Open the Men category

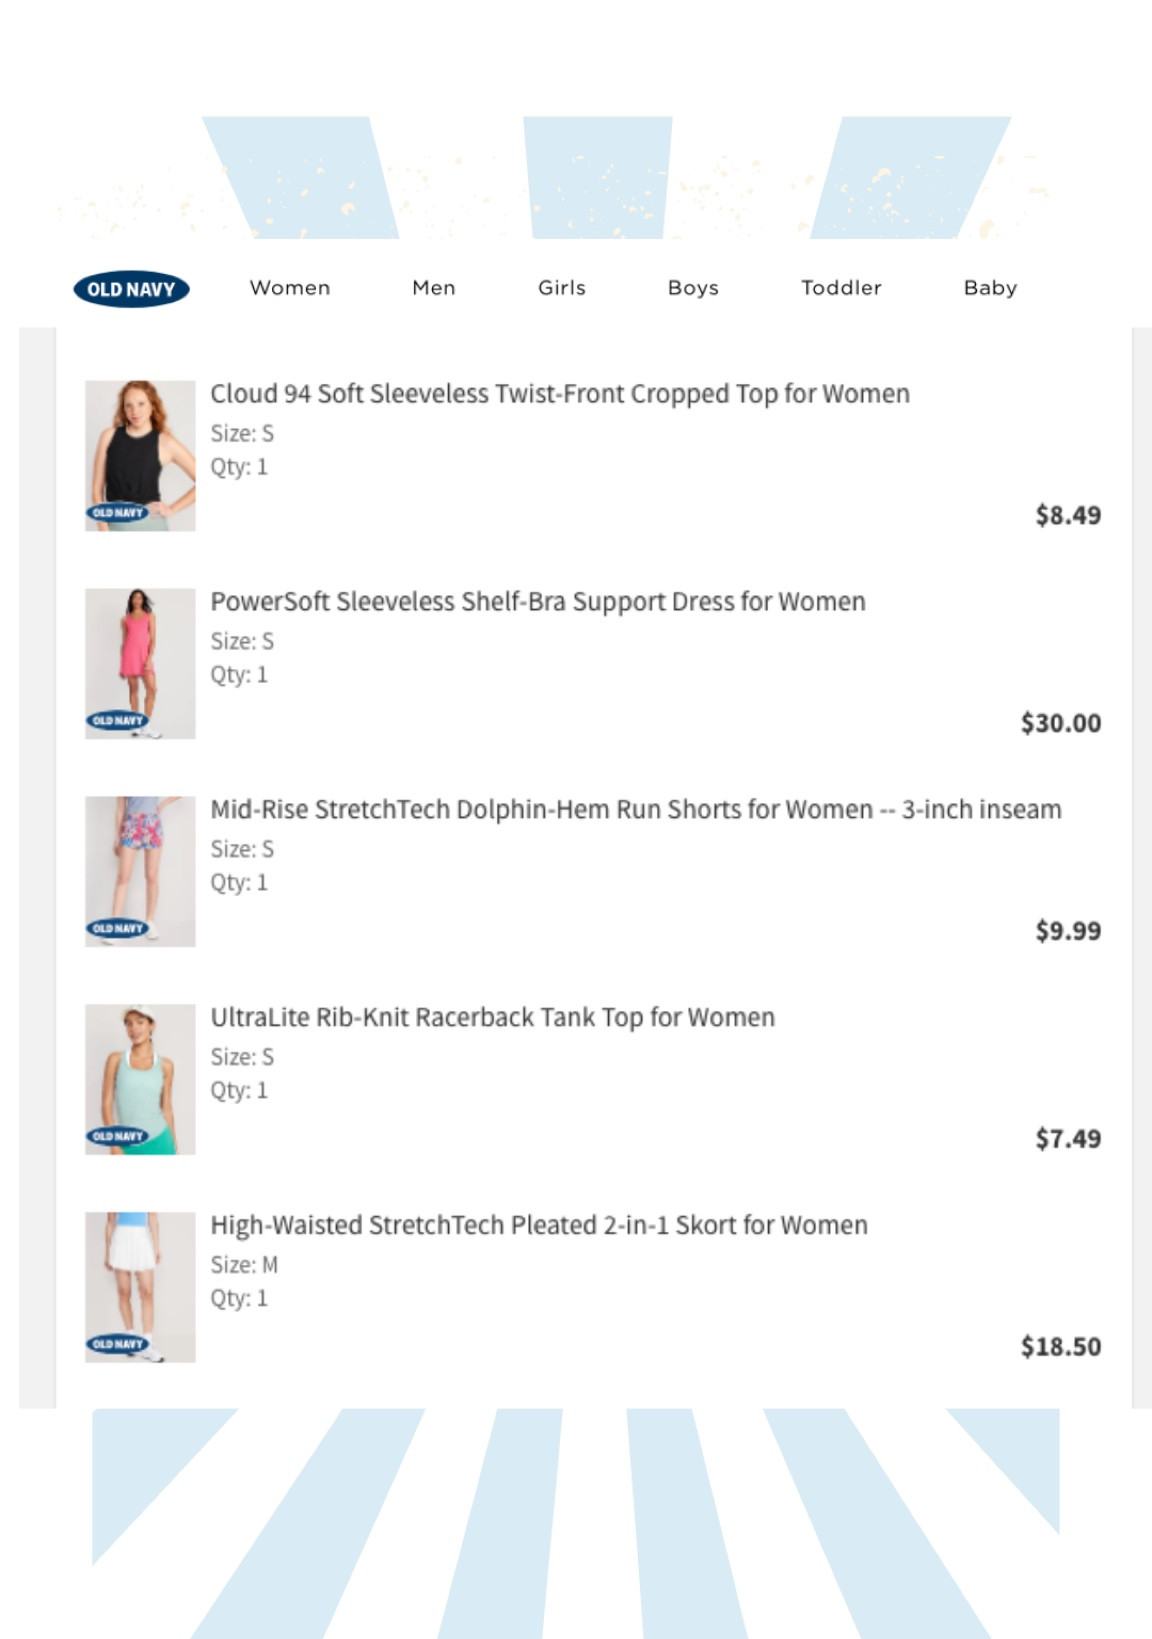[x=434, y=288]
